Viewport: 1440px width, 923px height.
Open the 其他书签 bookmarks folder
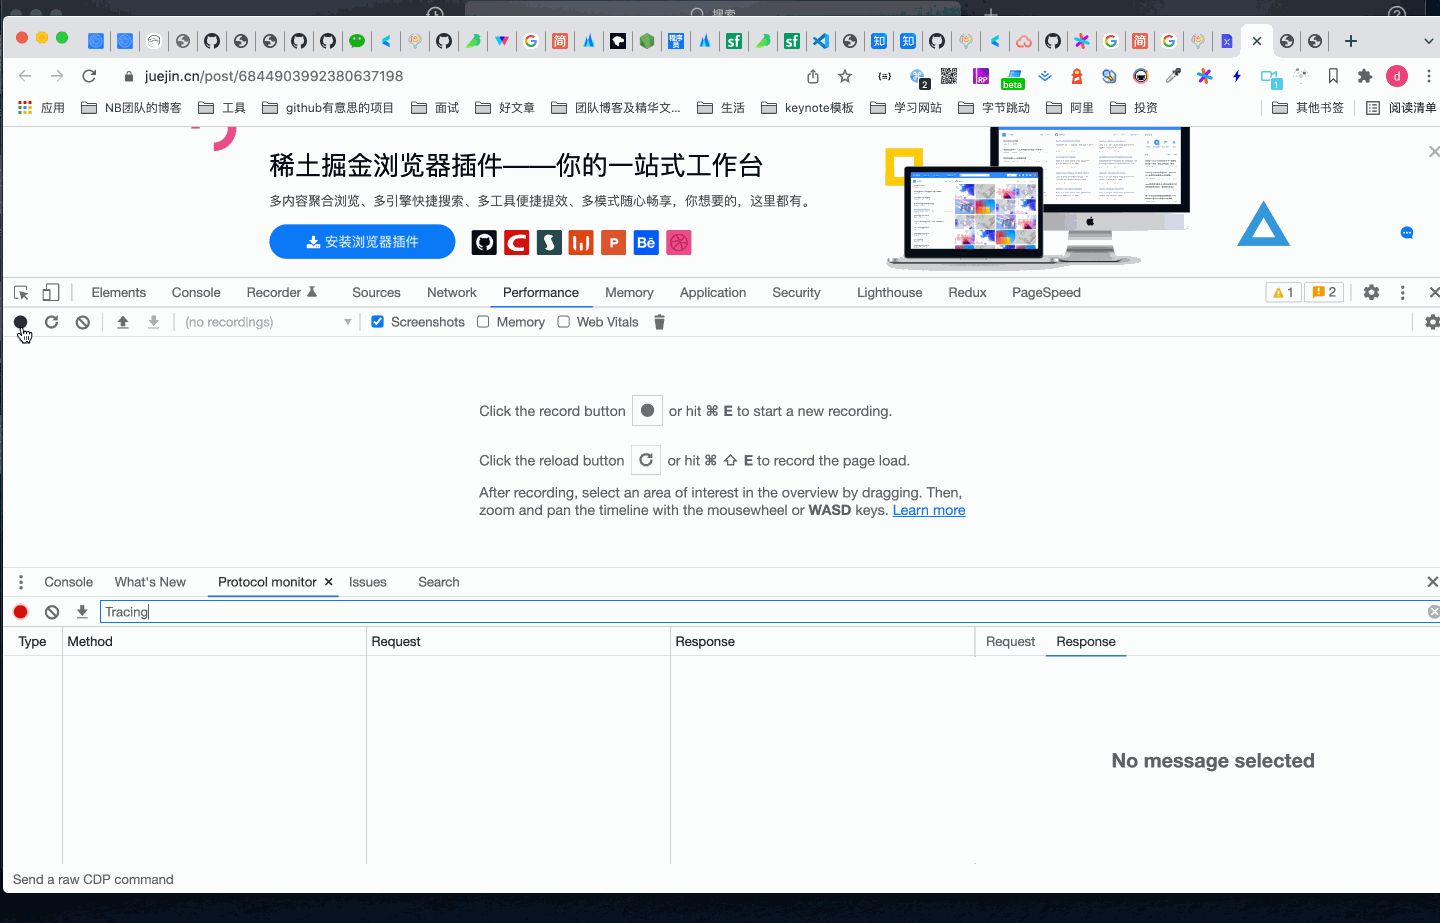(1308, 108)
